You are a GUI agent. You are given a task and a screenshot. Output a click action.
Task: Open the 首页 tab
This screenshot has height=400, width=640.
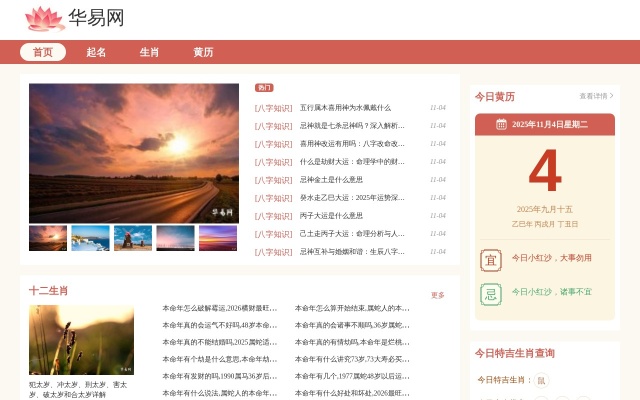point(43,52)
